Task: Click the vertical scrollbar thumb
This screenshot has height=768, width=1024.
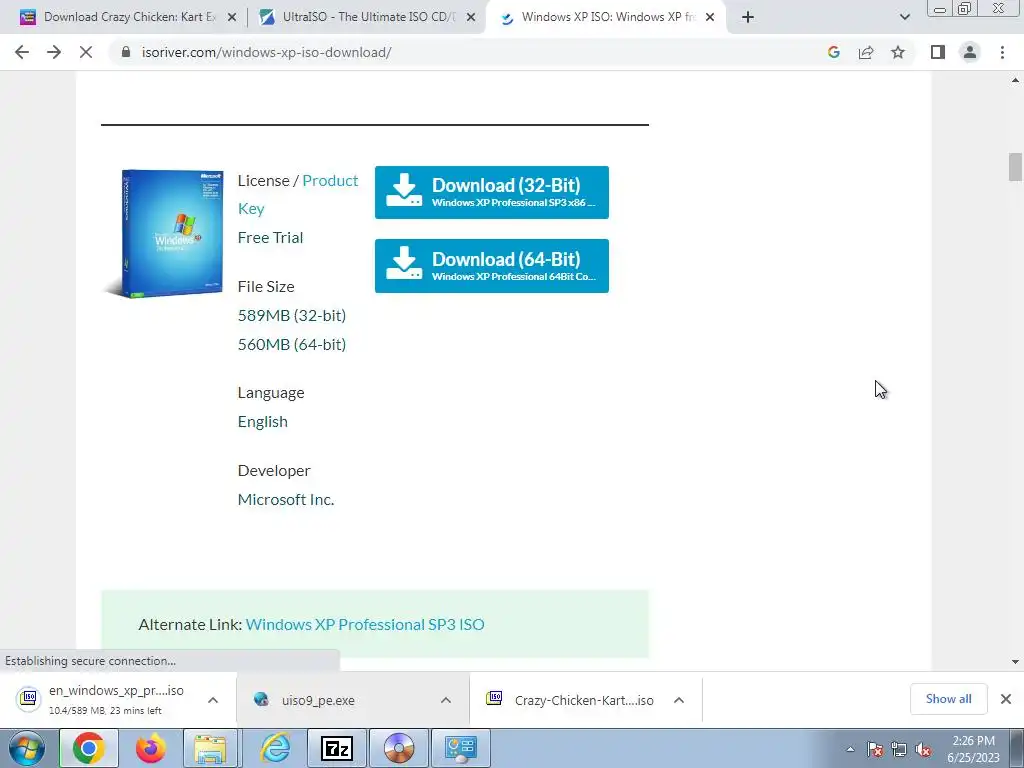Action: click(1015, 167)
